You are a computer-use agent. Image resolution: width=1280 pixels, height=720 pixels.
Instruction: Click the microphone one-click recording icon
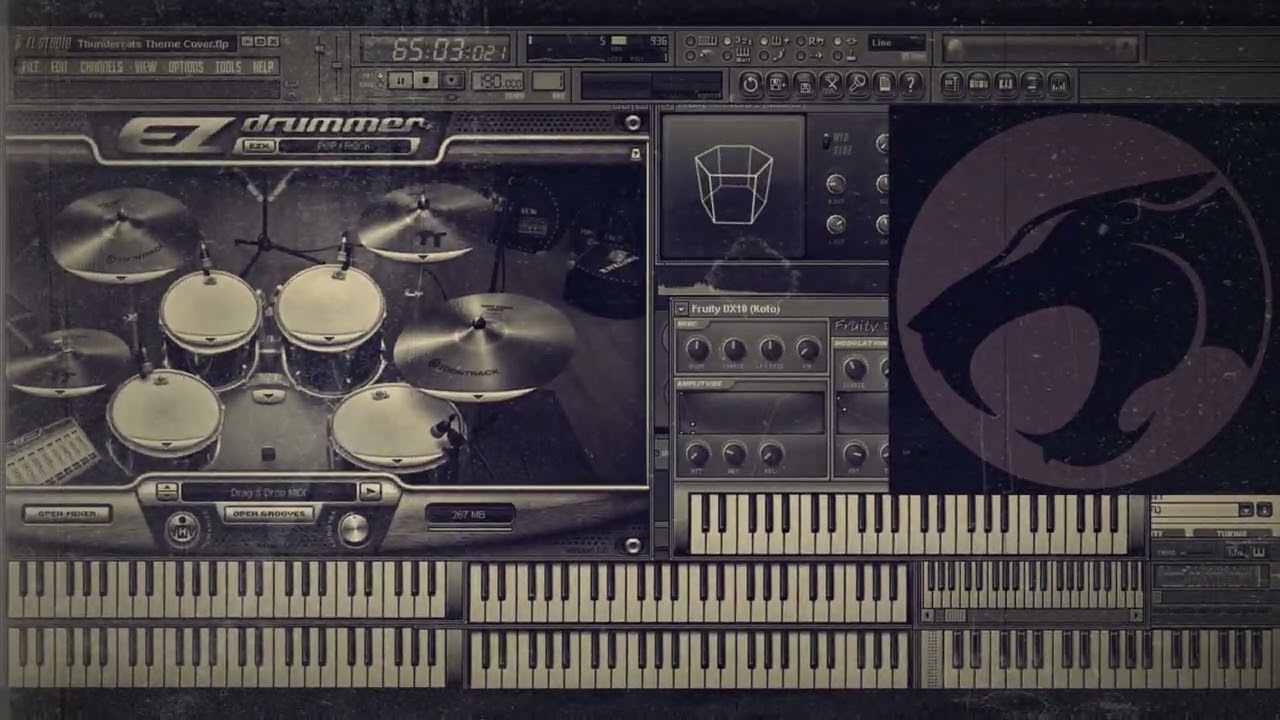pos(857,83)
